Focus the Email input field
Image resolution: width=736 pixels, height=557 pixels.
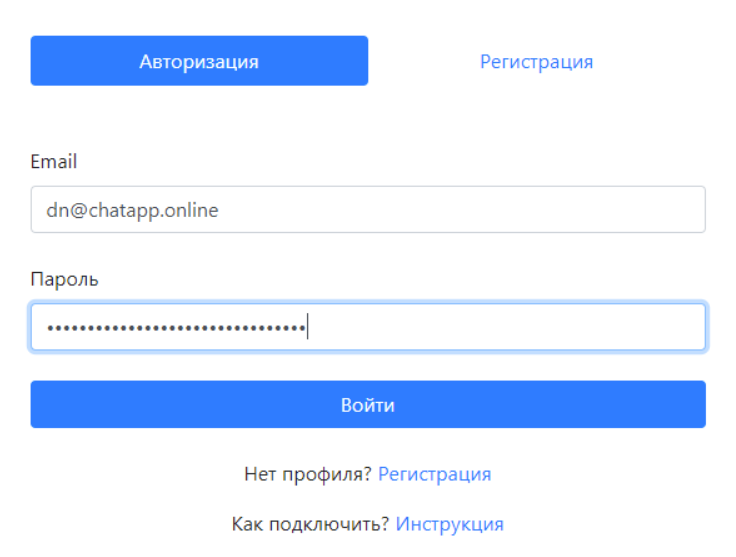[368, 210]
